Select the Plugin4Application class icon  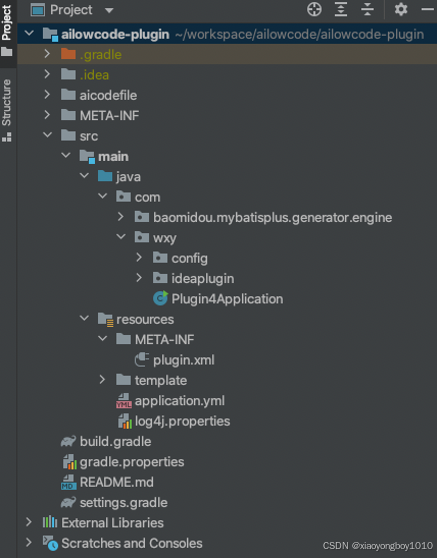pyautogui.click(x=160, y=299)
